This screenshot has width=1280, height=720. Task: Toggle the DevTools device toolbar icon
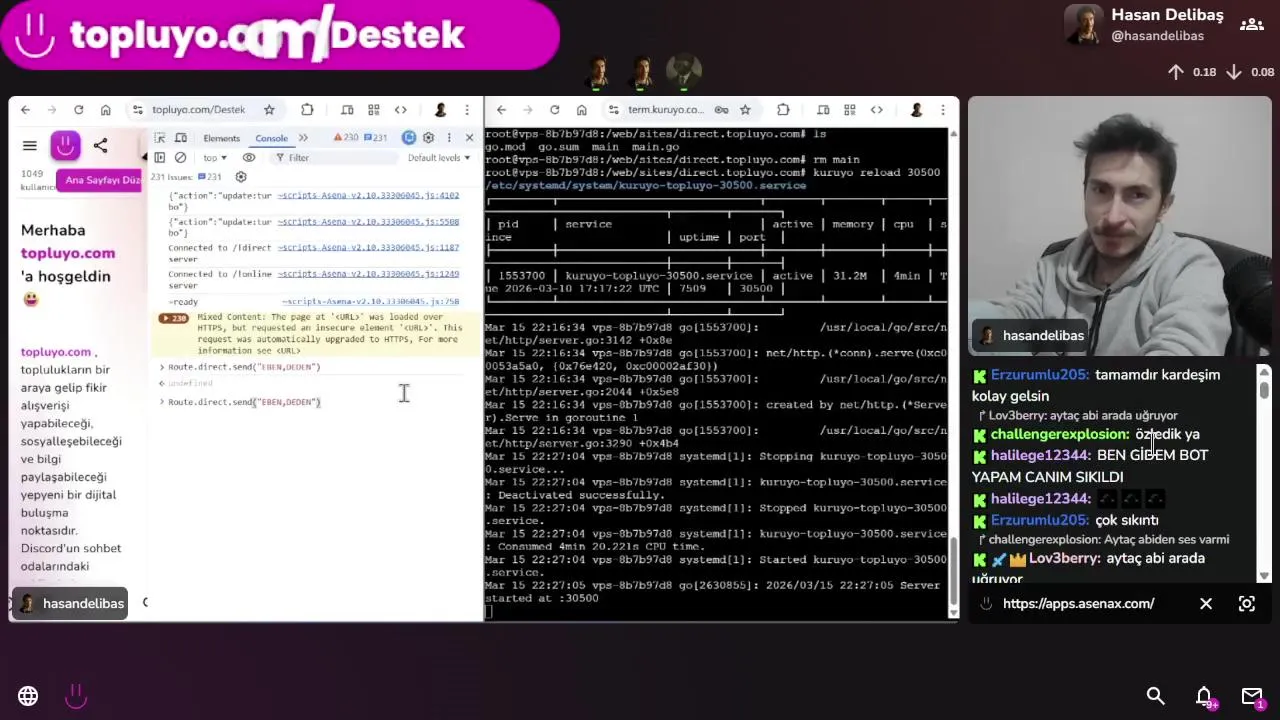click(181, 138)
